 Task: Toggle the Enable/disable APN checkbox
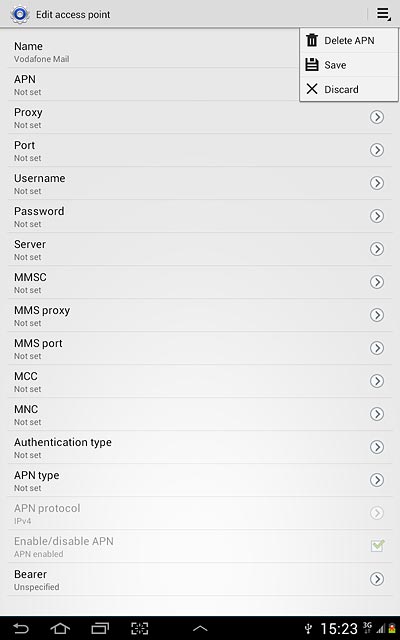(378, 546)
